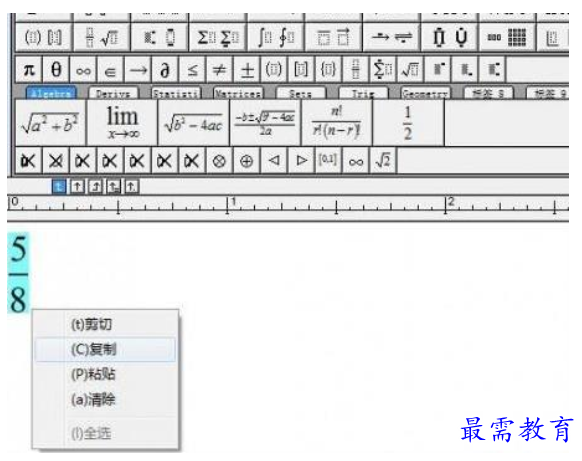Switch to the Derivs tab
The width and height of the screenshot is (582, 461).
(113, 93)
